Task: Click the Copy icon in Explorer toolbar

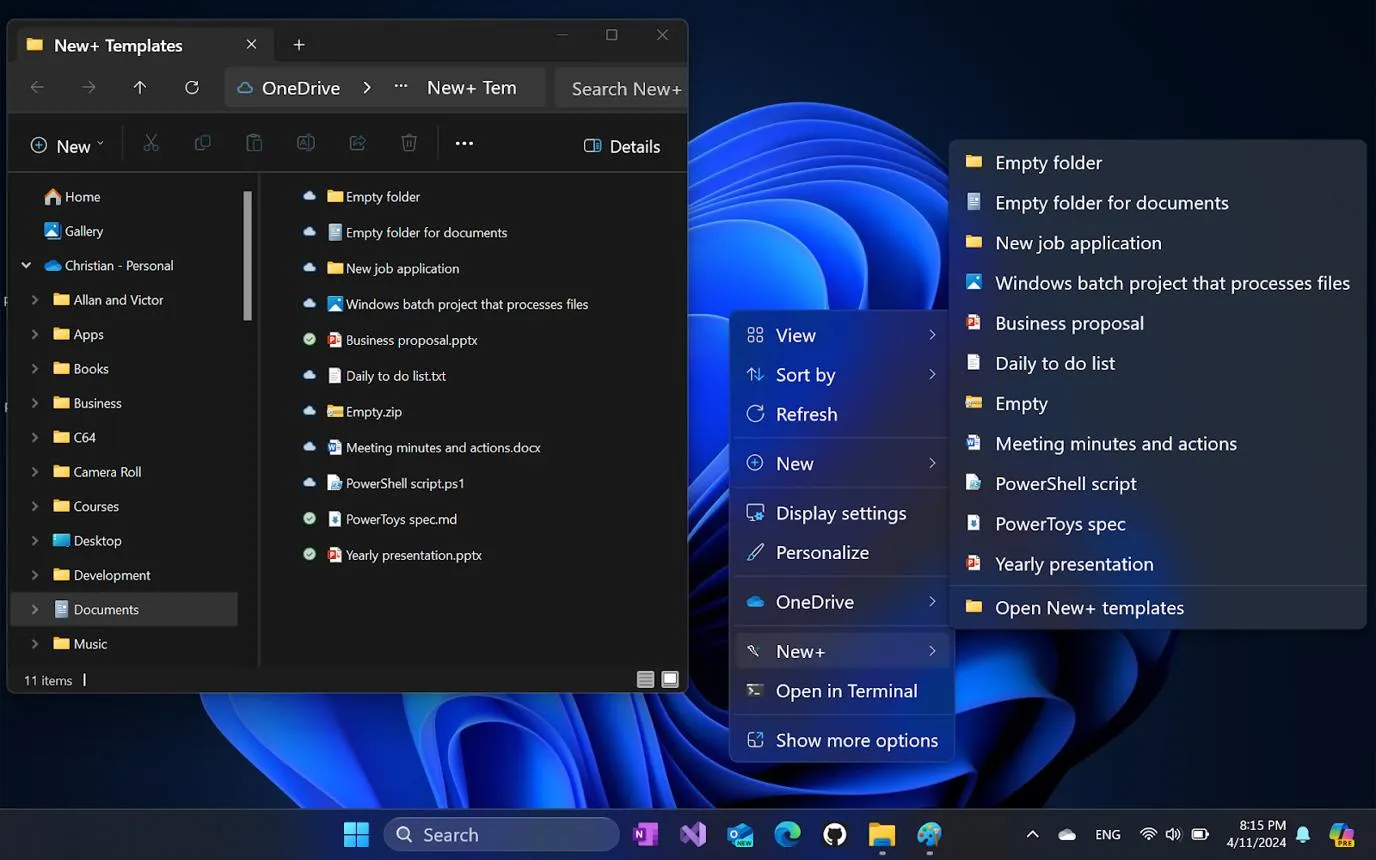Action: point(203,144)
